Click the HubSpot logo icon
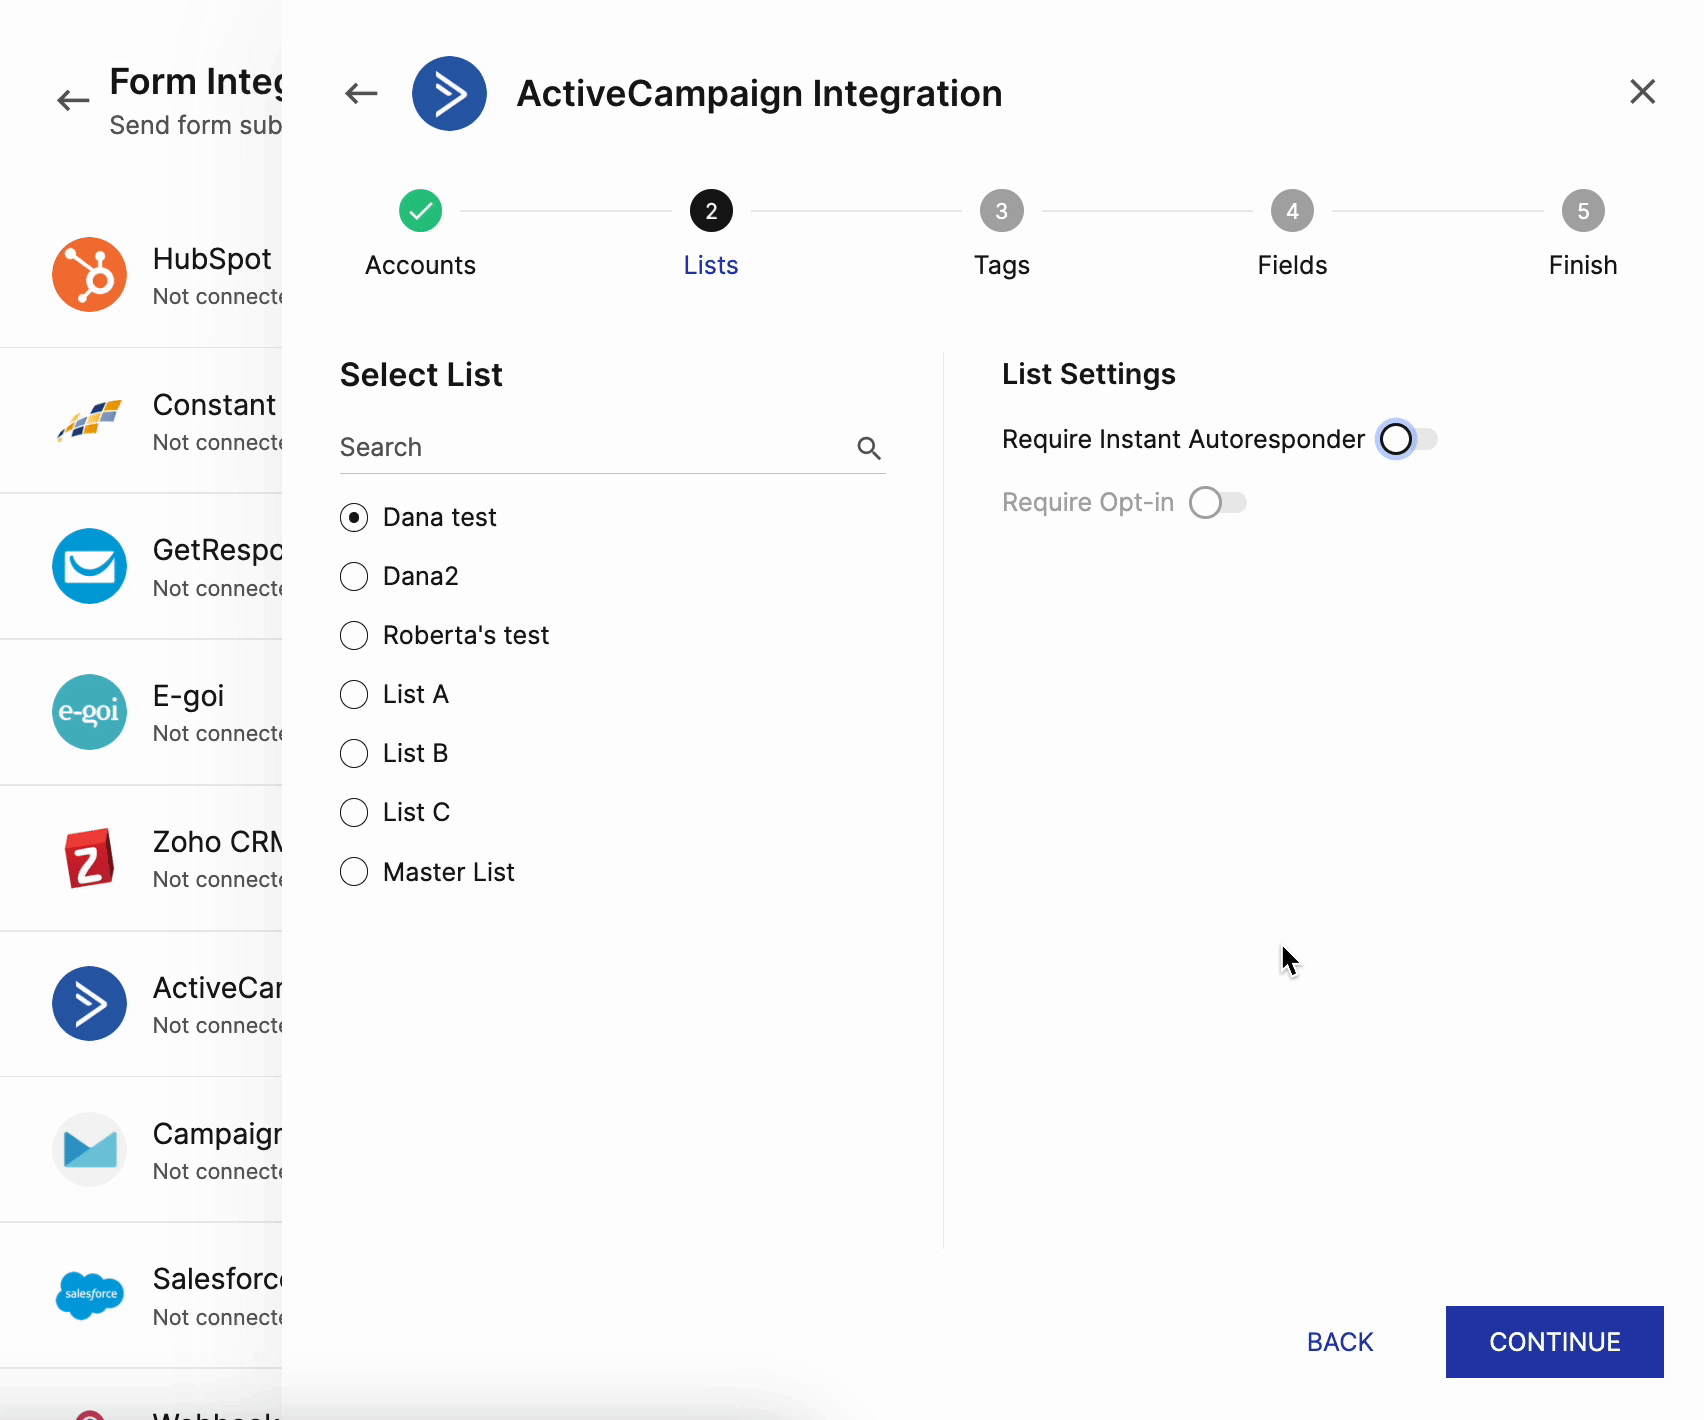Viewport: 1704px width, 1420px height. 90,275
